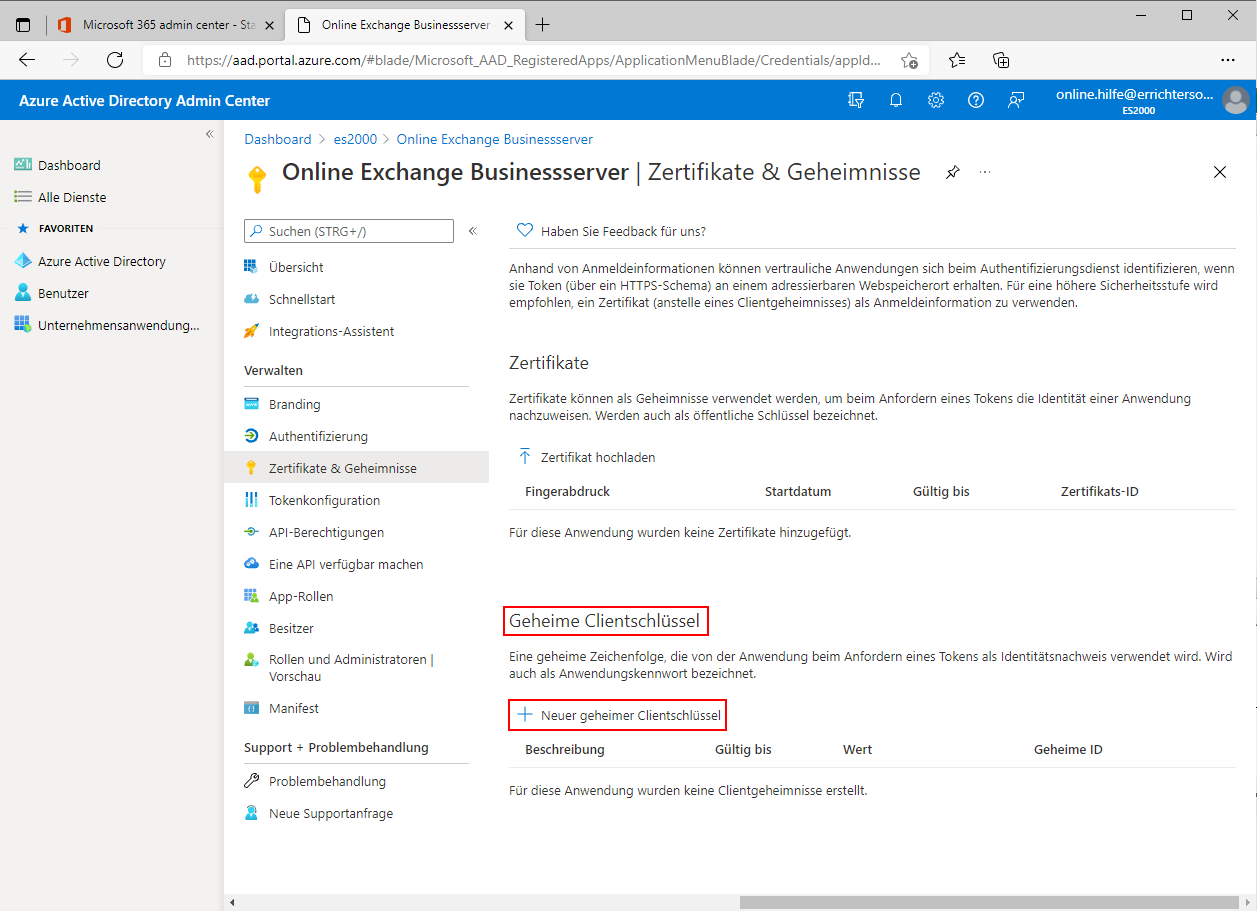The image size is (1257, 911).
Task: View site information via the lock icon
Action: point(165,60)
